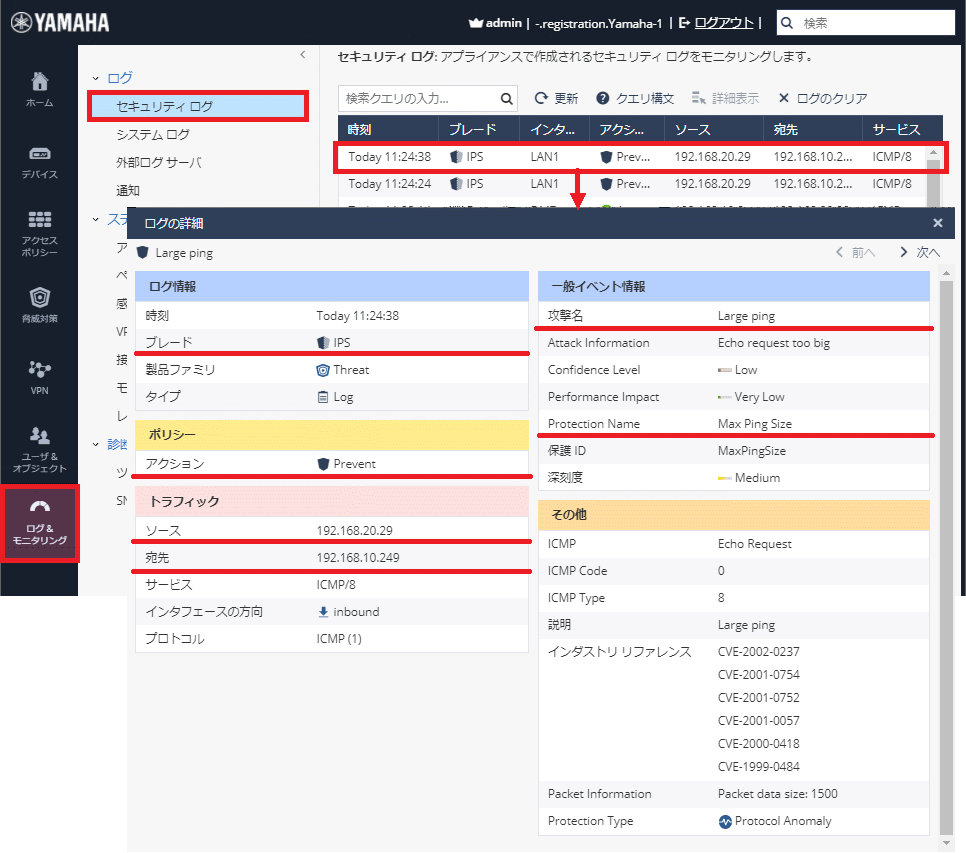966x853 pixels.
Task: Click the ログアウト link
Action: tap(722, 22)
